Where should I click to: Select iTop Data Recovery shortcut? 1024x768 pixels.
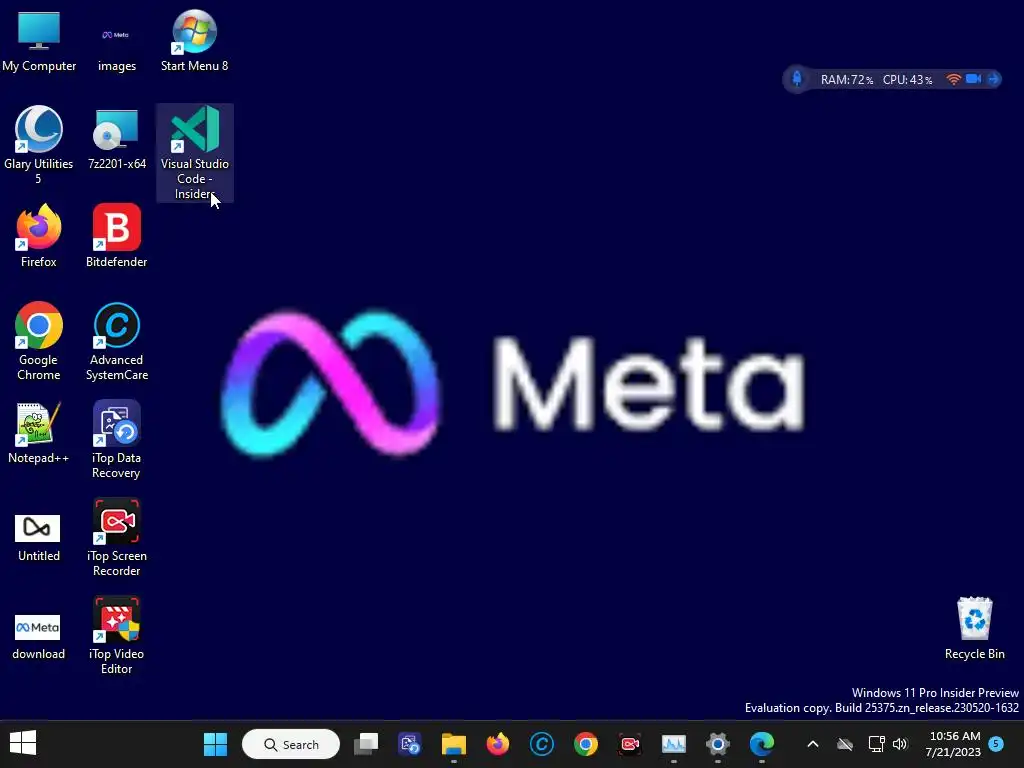click(116, 439)
